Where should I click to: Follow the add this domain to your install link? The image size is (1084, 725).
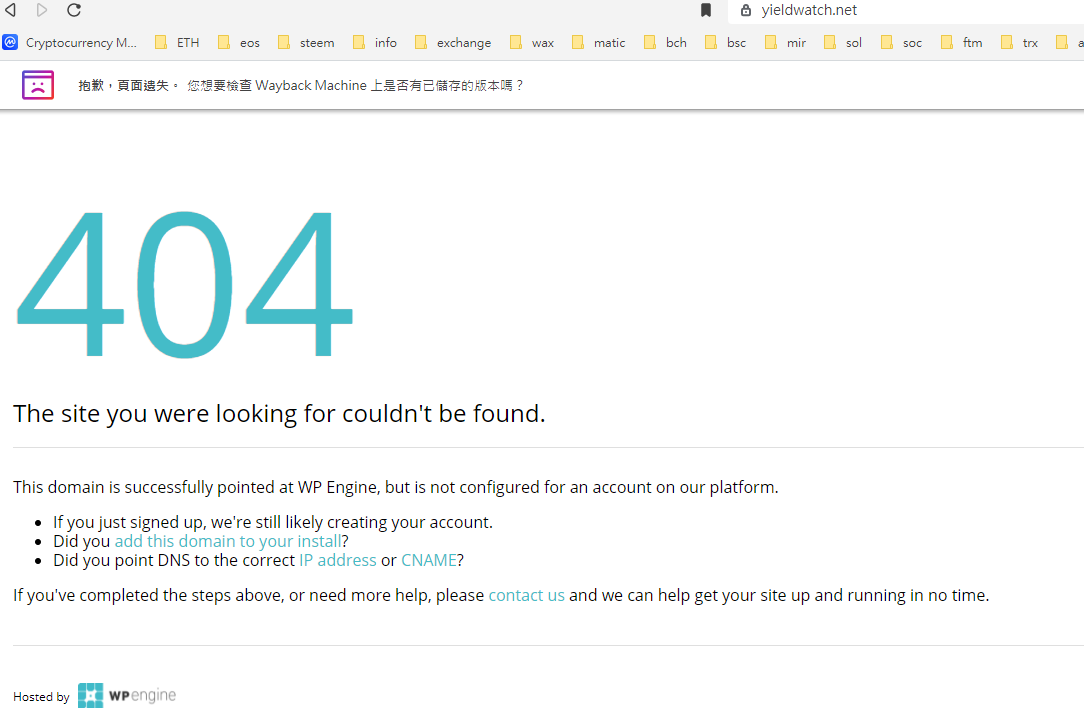point(228,540)
